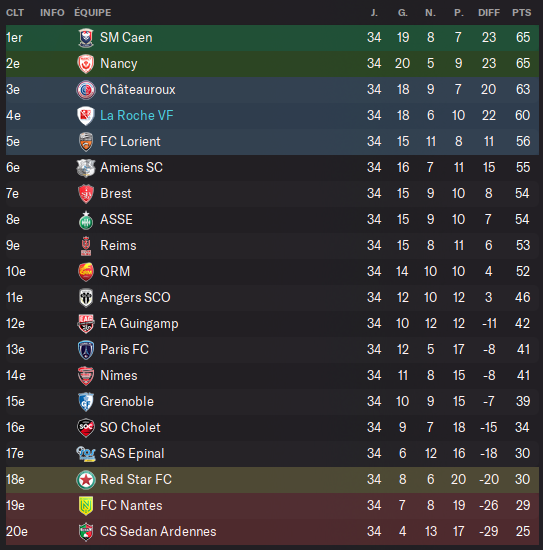Screen dimensions: 543x550
Task: Select the FC Nantes yellow crest
Action: coord(86,505)
